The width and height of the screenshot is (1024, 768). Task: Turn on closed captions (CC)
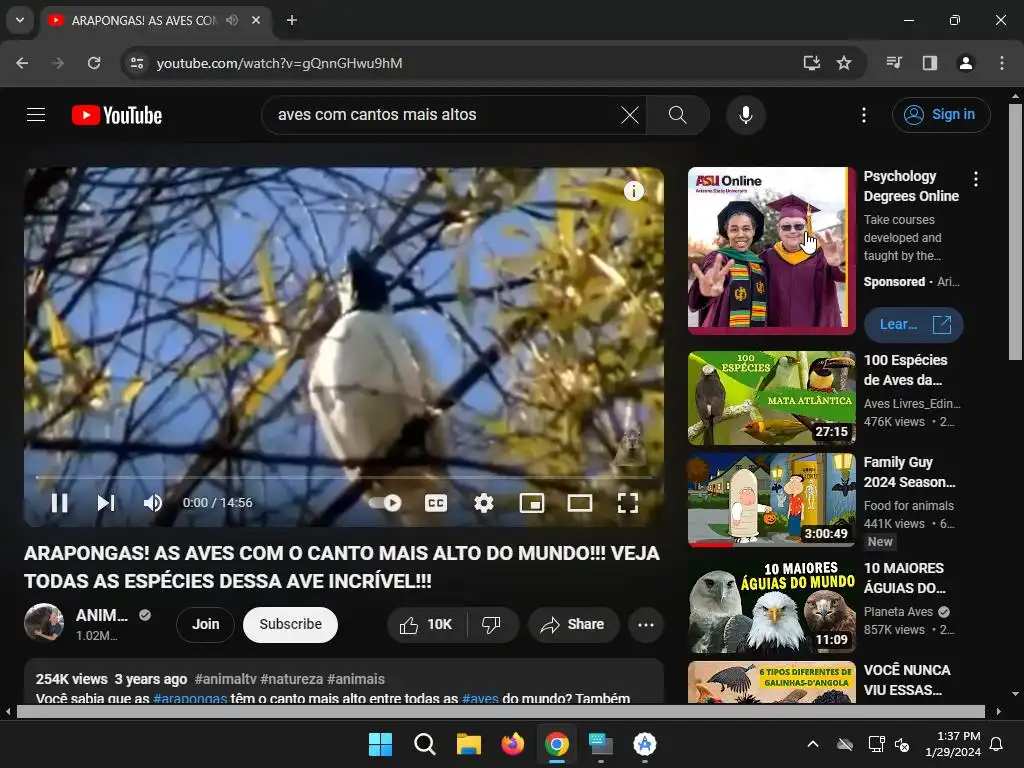coord(436,503)
